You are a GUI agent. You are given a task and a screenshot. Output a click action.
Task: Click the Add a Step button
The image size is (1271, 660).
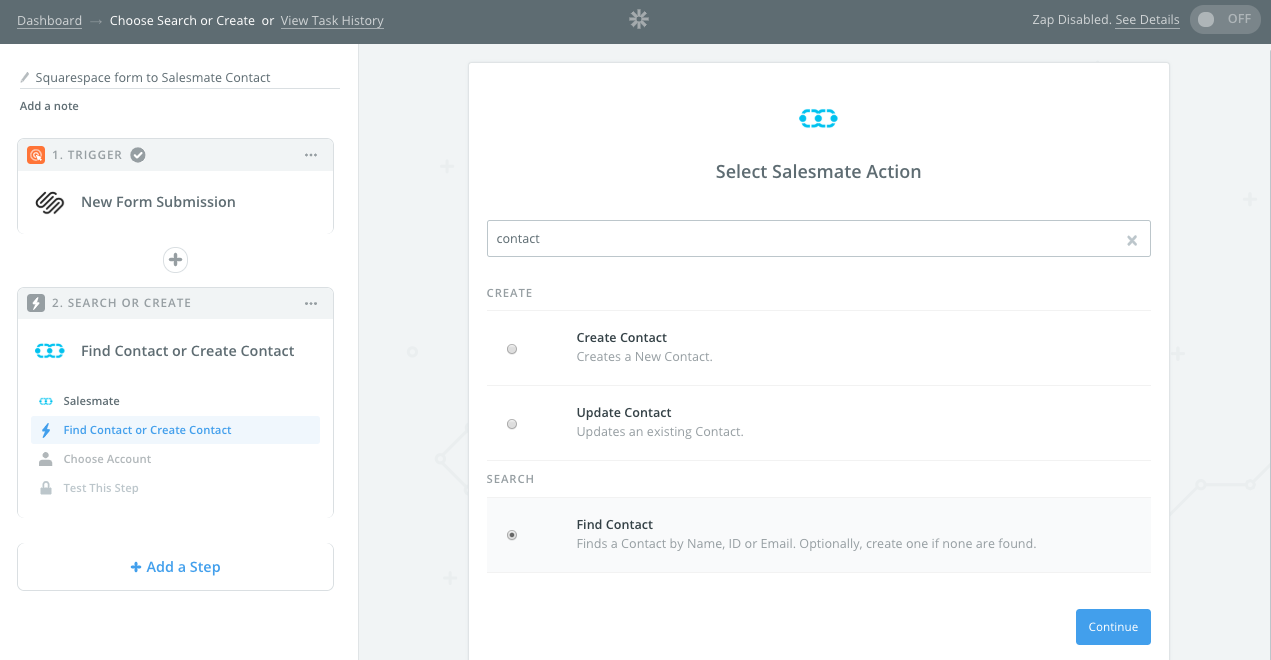pyautogui.click(x=175, y=567)
